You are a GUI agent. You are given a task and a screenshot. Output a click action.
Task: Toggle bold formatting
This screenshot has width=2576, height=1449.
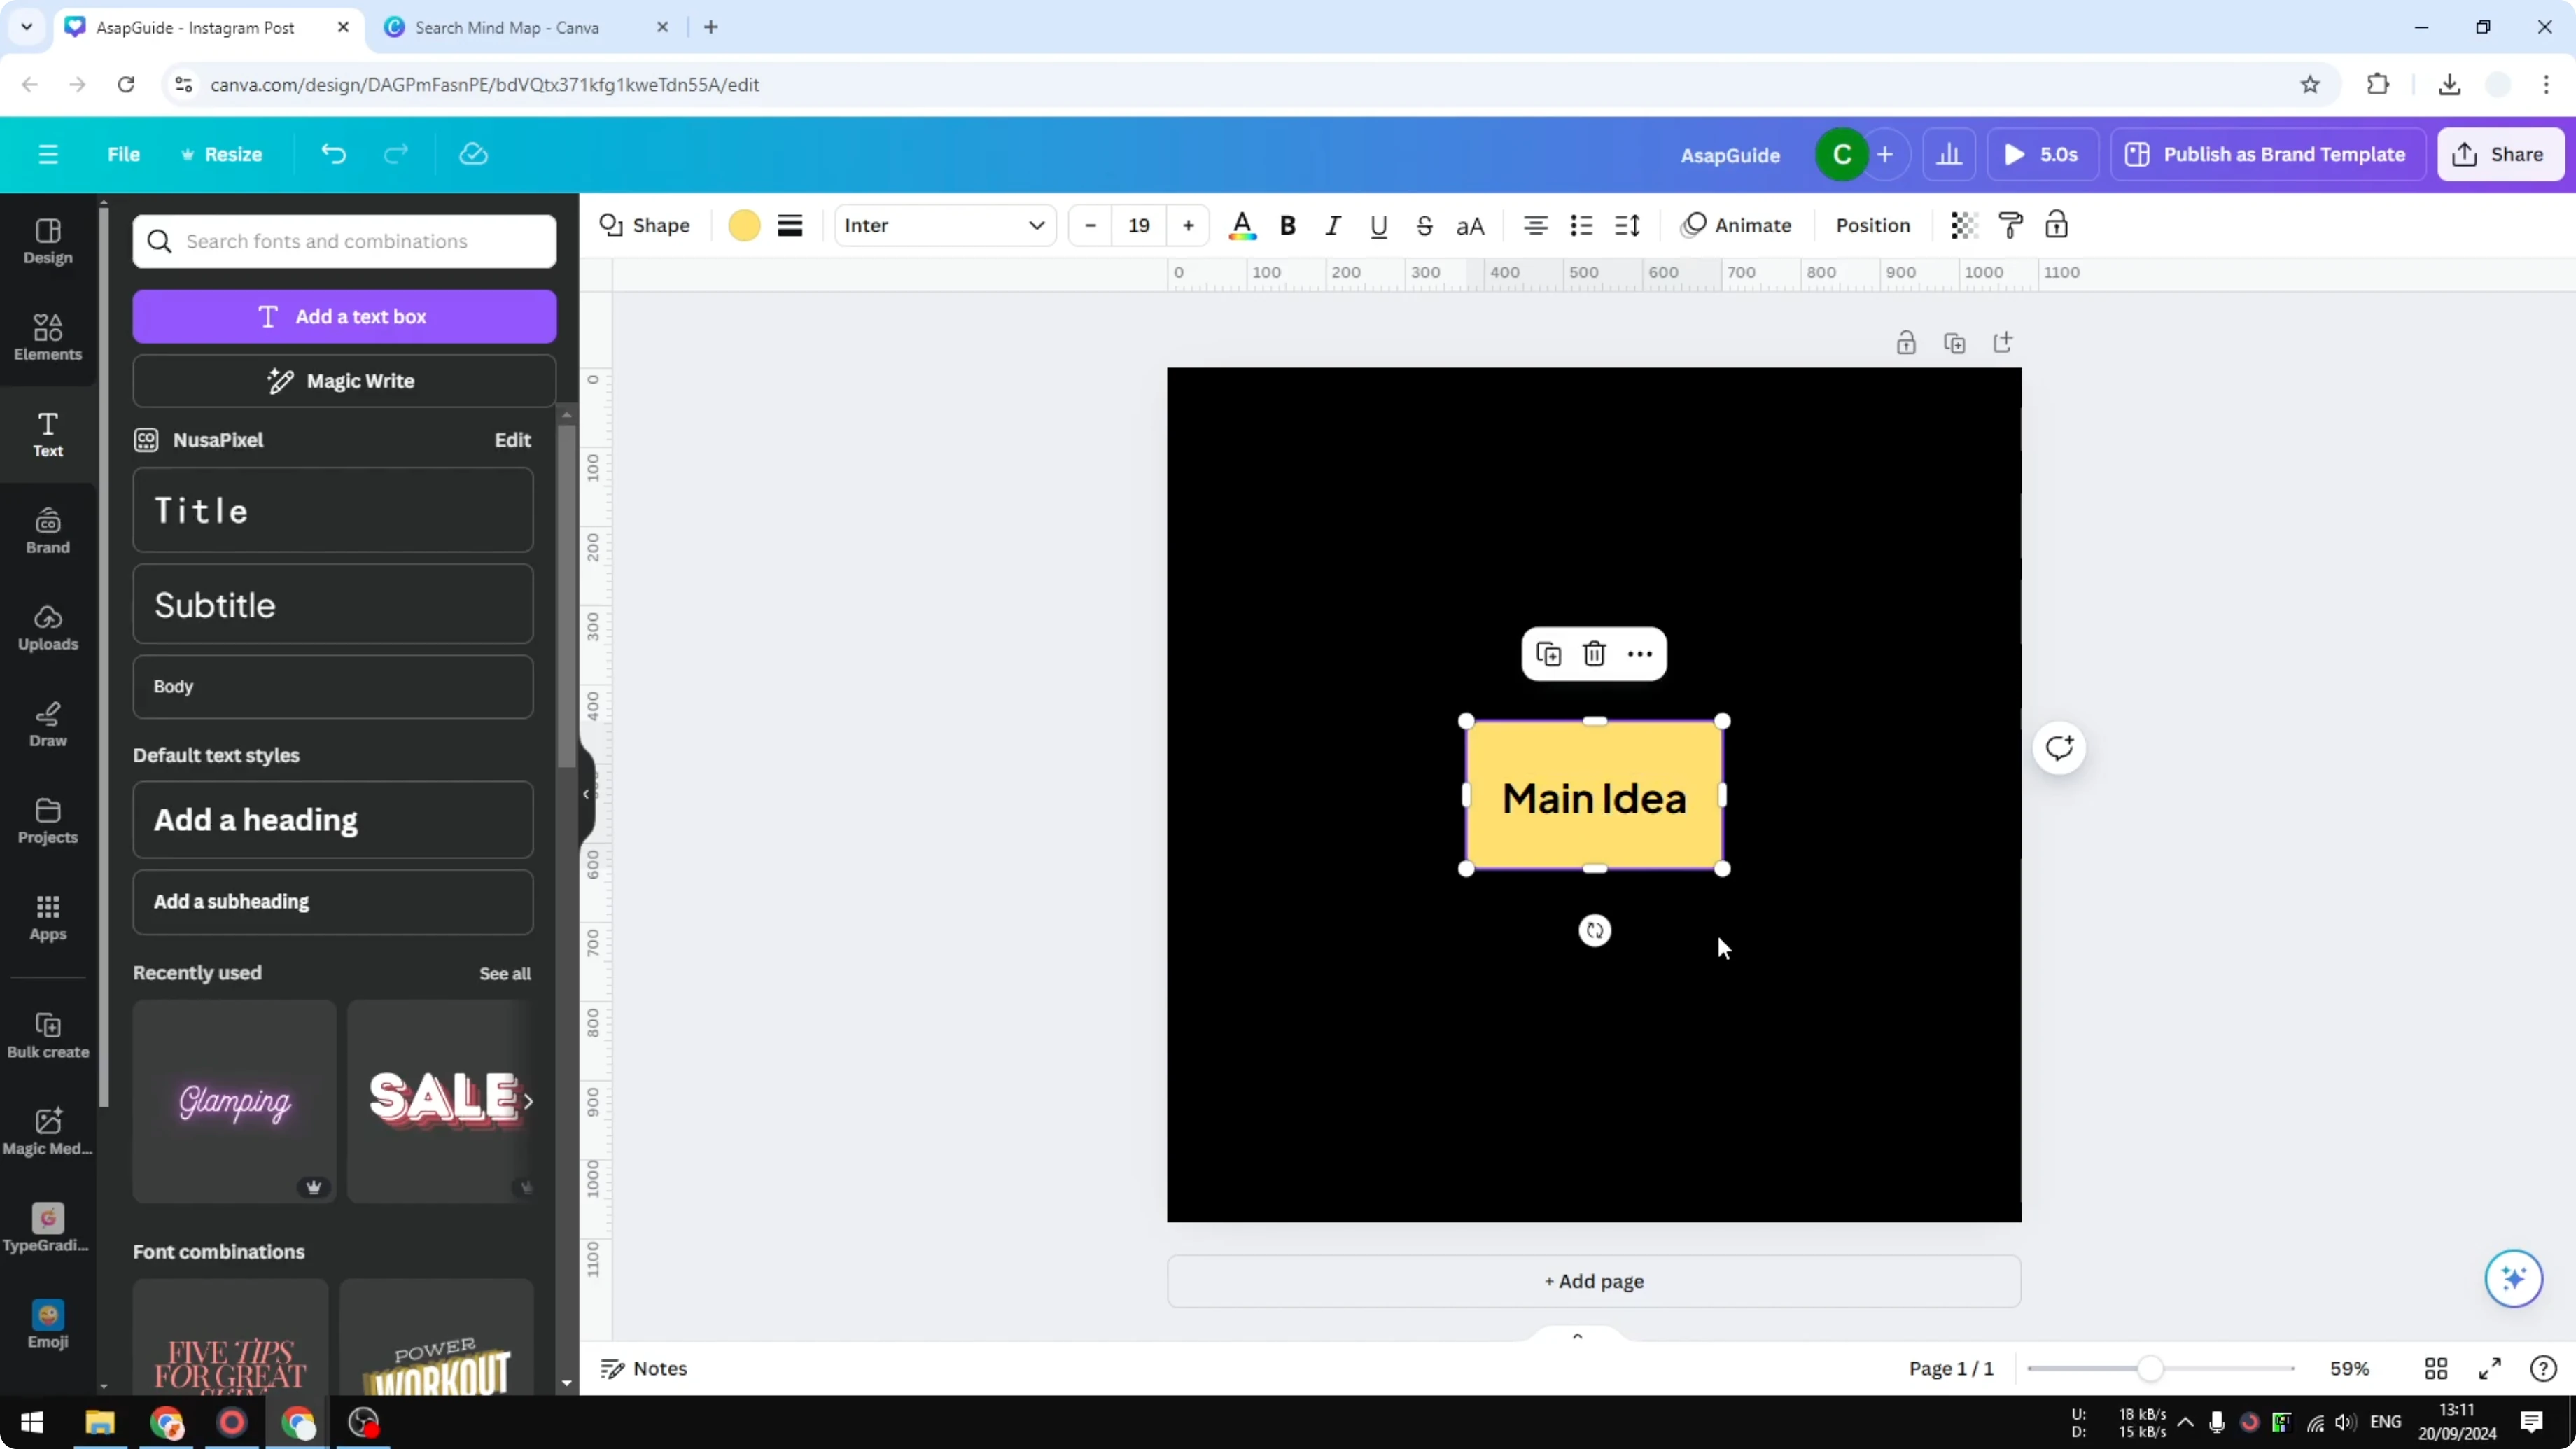[x=1288, y=225]
